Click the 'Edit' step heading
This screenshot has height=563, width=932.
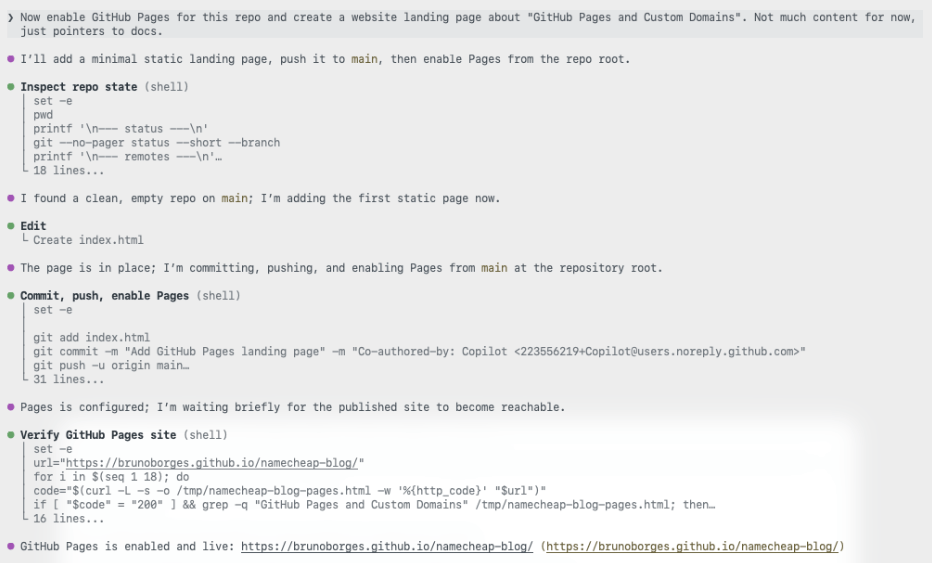(33, 226)
